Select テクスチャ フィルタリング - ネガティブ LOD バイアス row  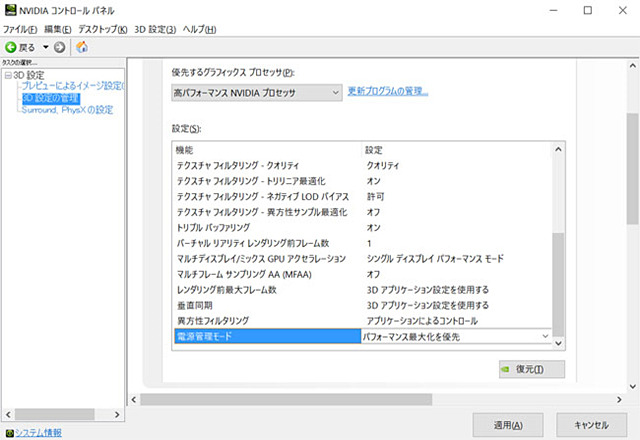[x=362, y=196]
